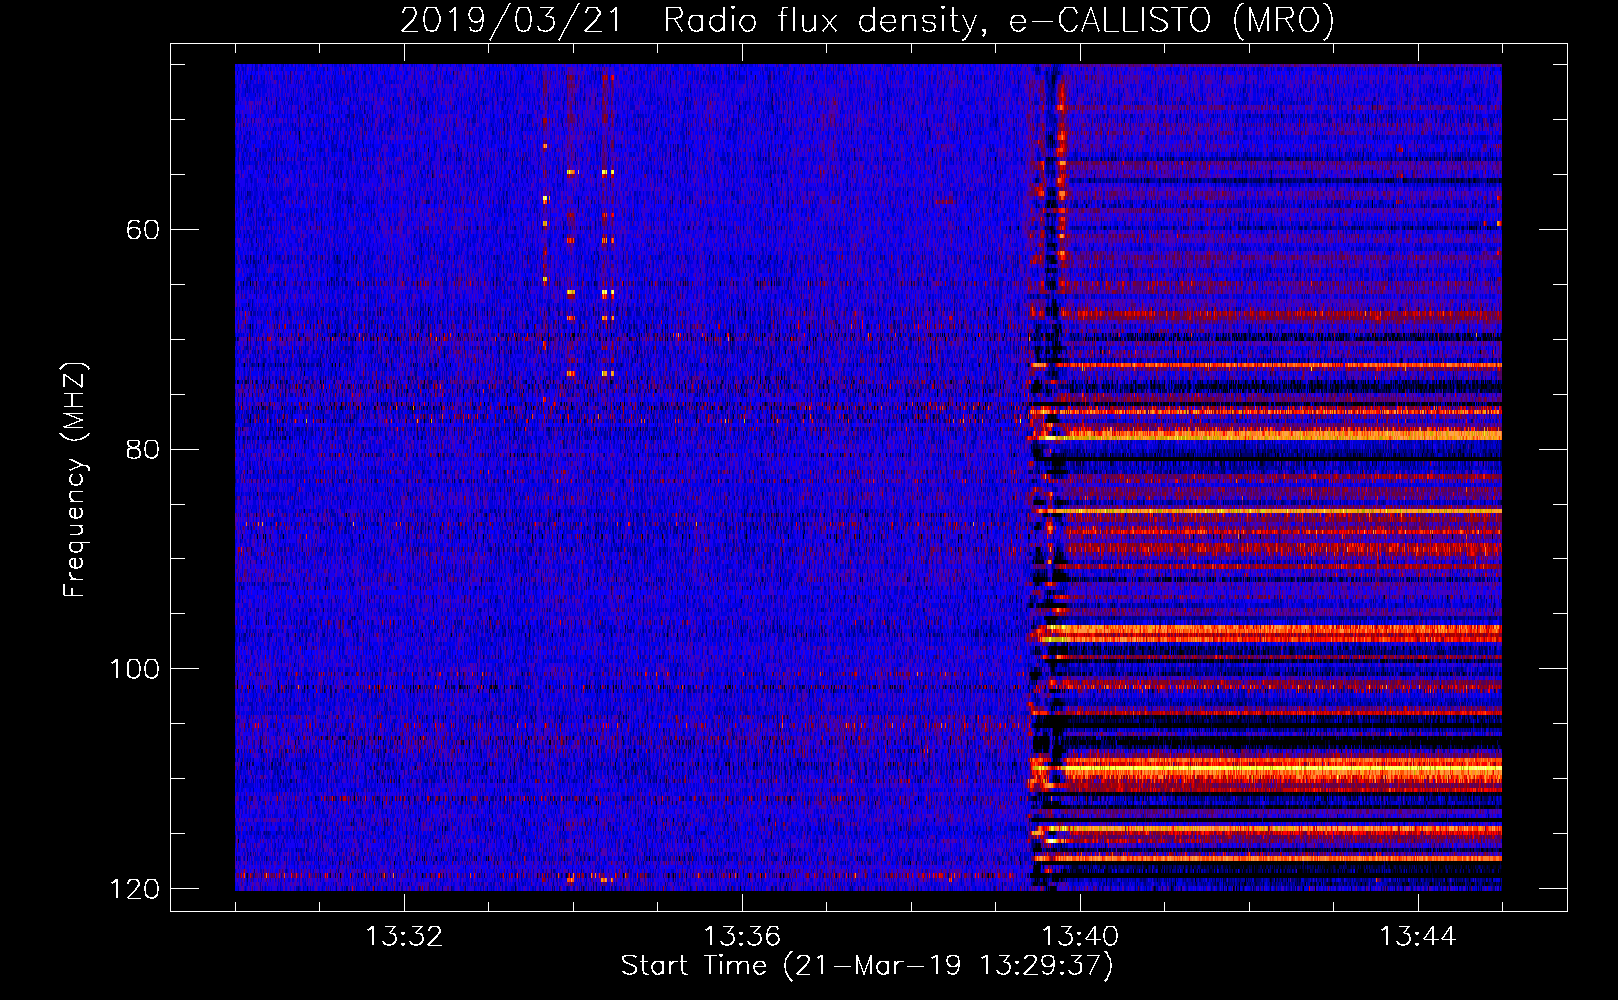This screenshot has height=1000, width=1618.
Task: Click the 80 MHz tick label
Action: 143,449
